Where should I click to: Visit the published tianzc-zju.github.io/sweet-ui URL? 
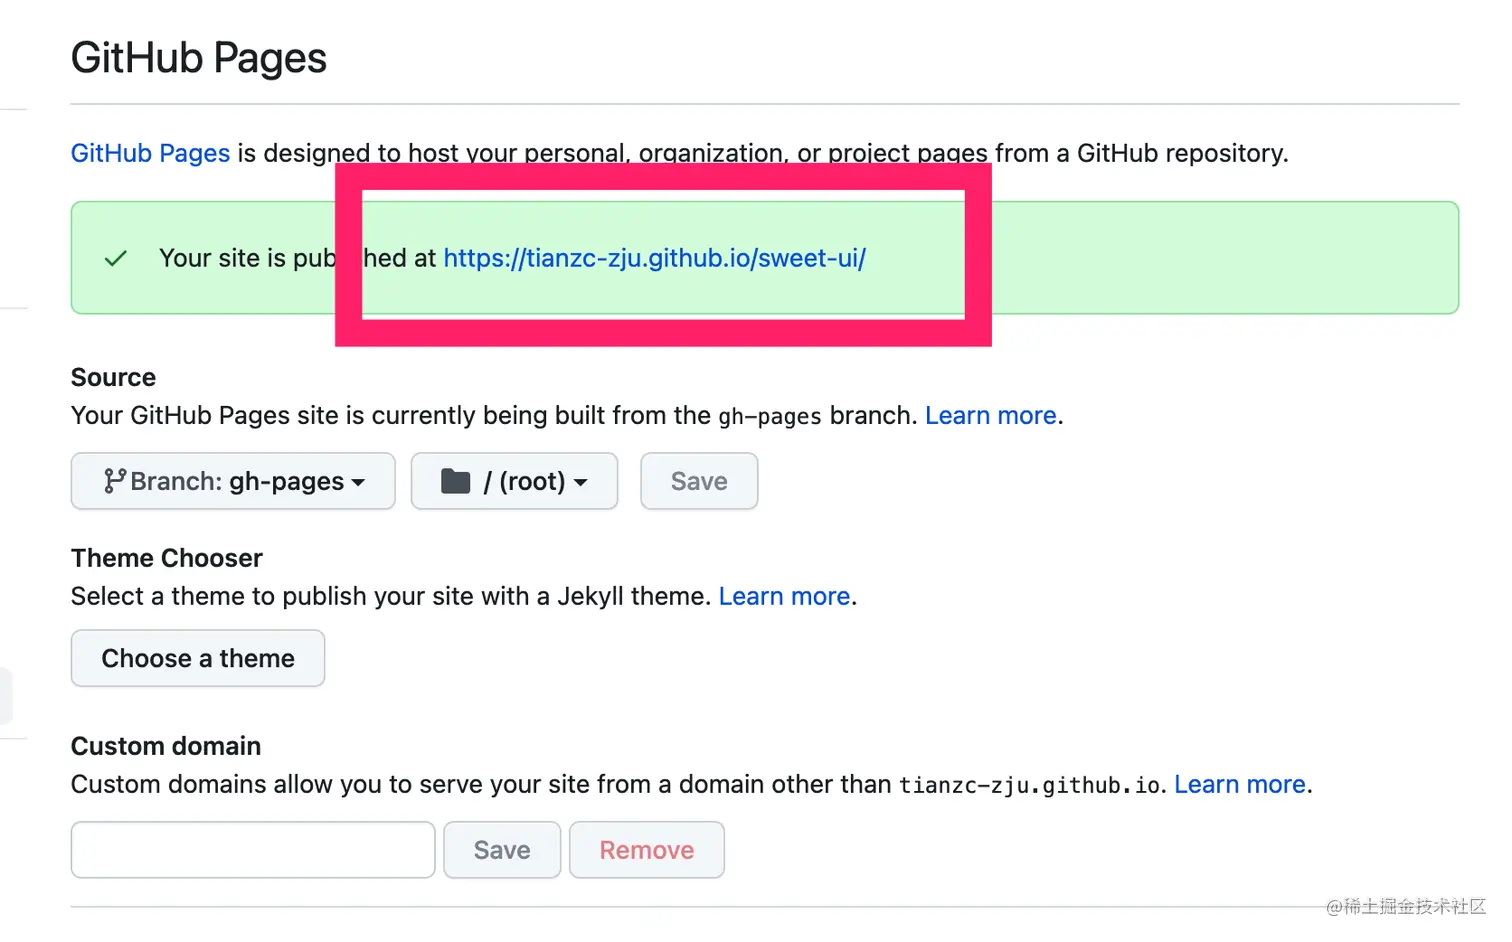pos(654,258)
